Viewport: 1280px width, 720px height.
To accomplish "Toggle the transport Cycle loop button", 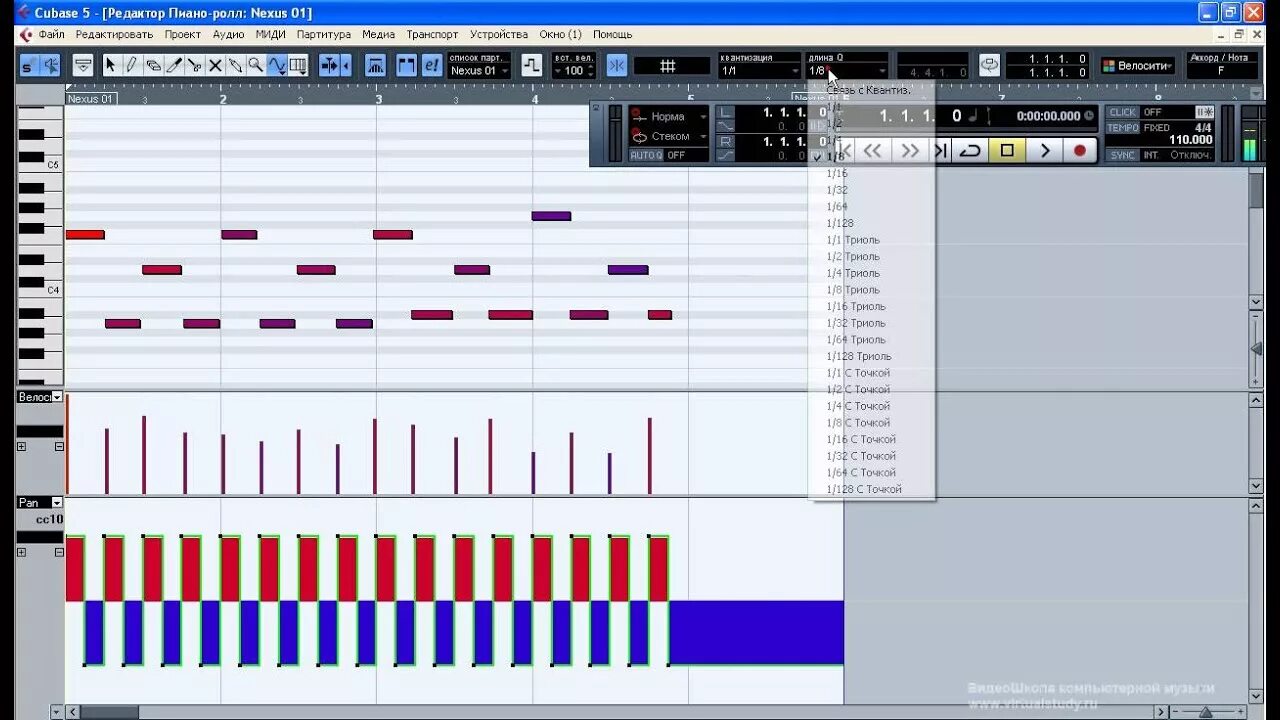I will point(970,150).
